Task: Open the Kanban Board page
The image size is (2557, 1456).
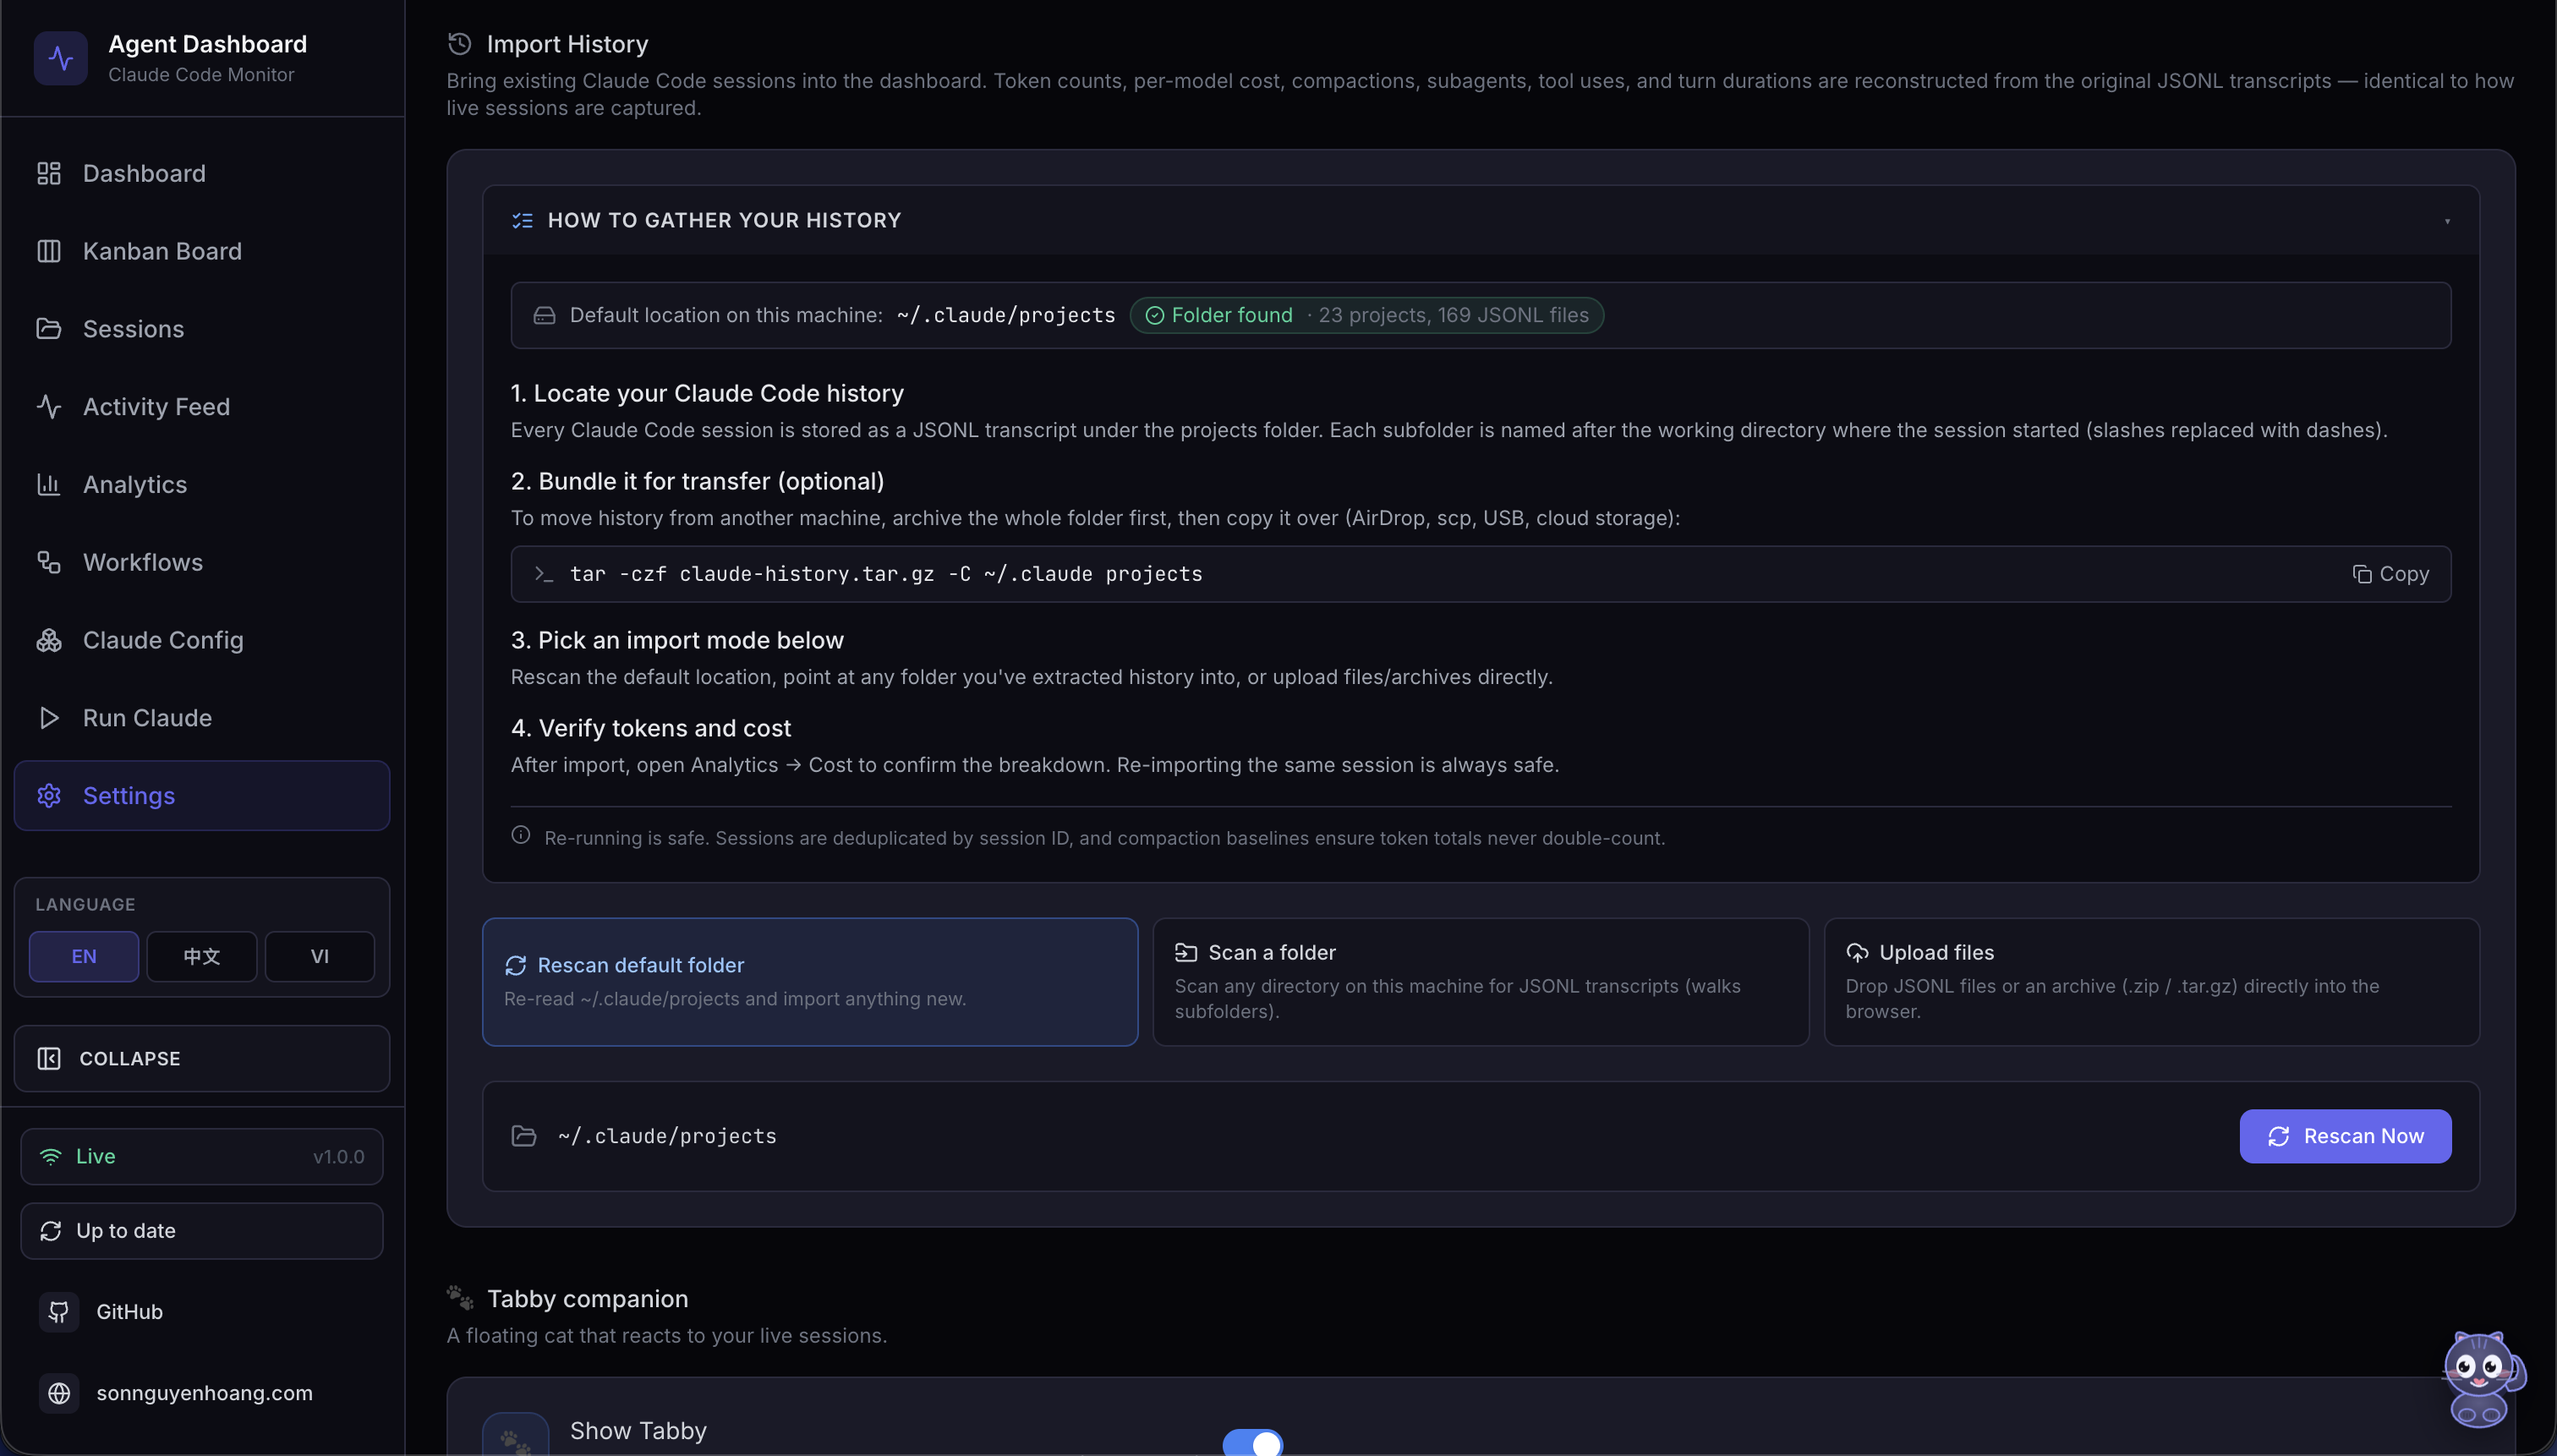Action: pos(202,251)
